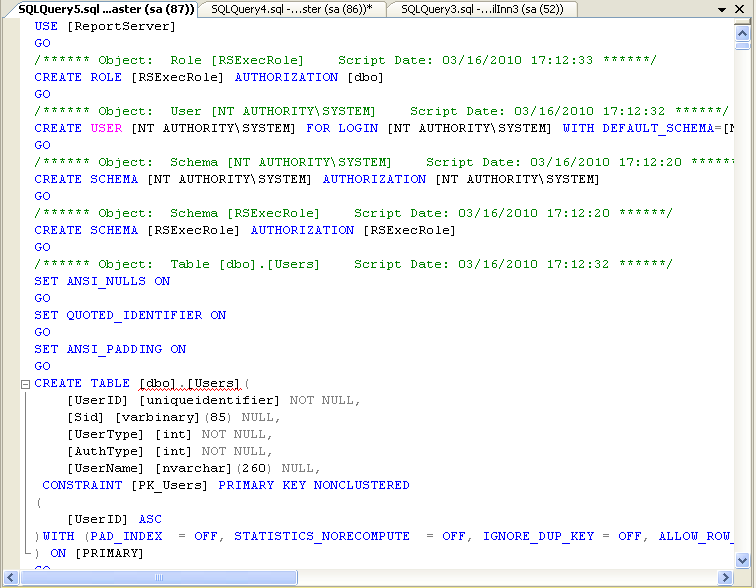Click [AuthType] [int] column line

click(x=169, y=451)
